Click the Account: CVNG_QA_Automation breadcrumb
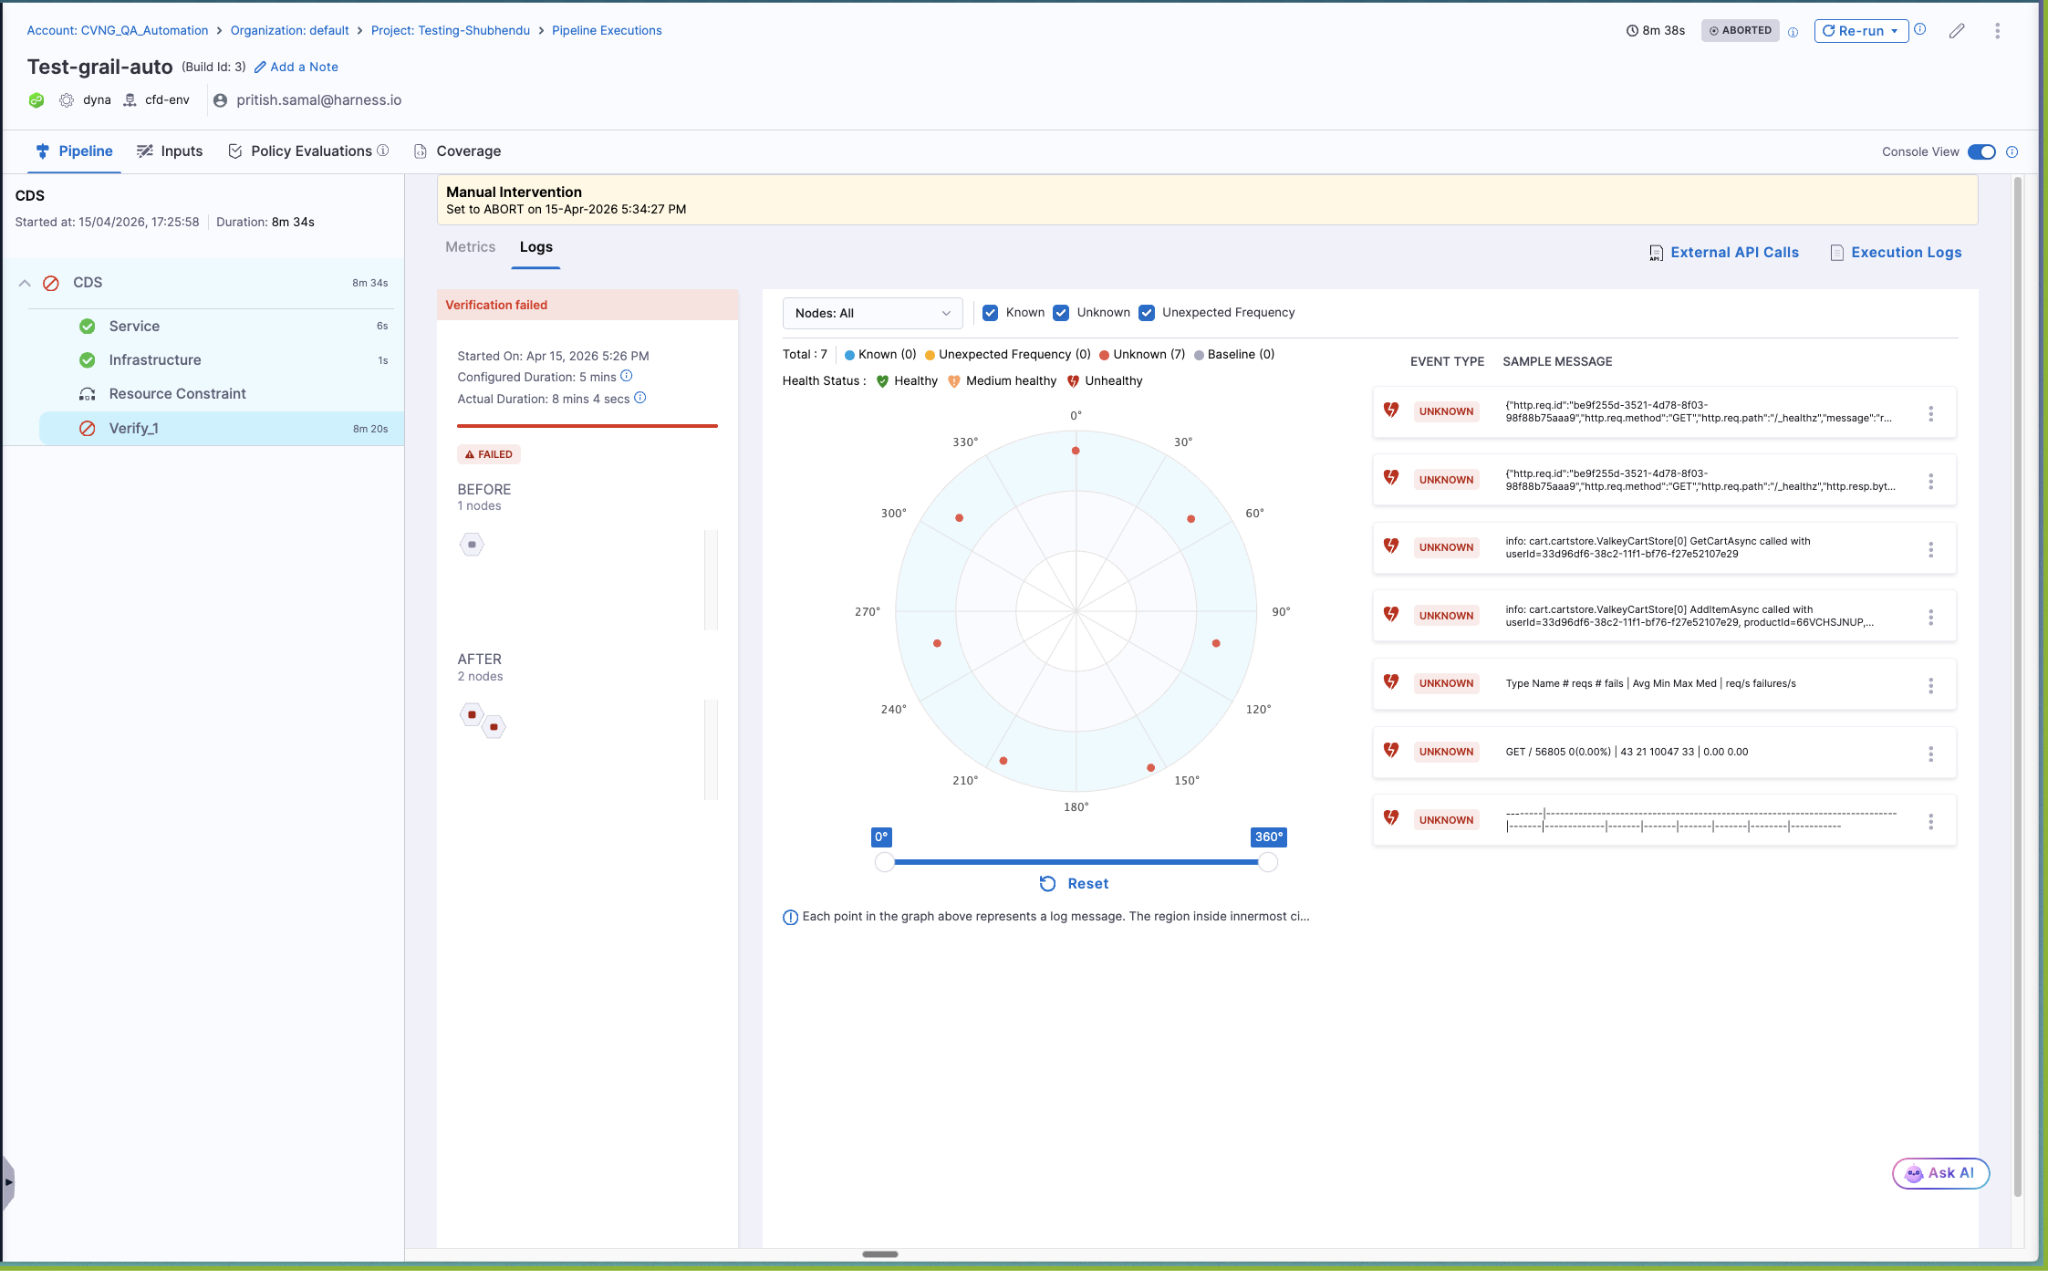This screenshot has height=1271, width=2048. pyautogui.click(x=117, y=30)
